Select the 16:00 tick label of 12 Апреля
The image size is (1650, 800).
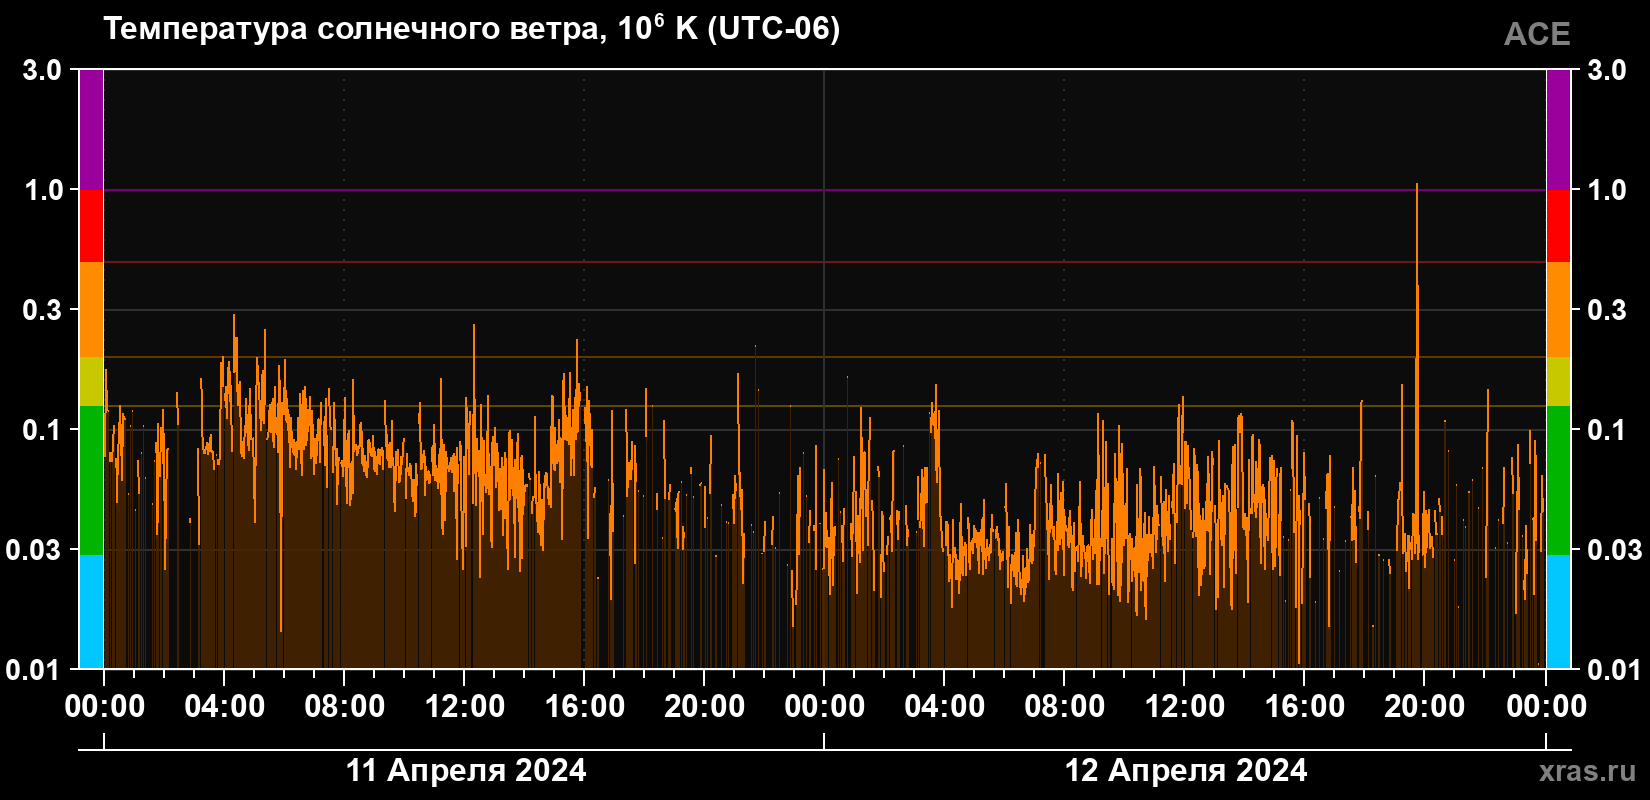(1305, 706)
